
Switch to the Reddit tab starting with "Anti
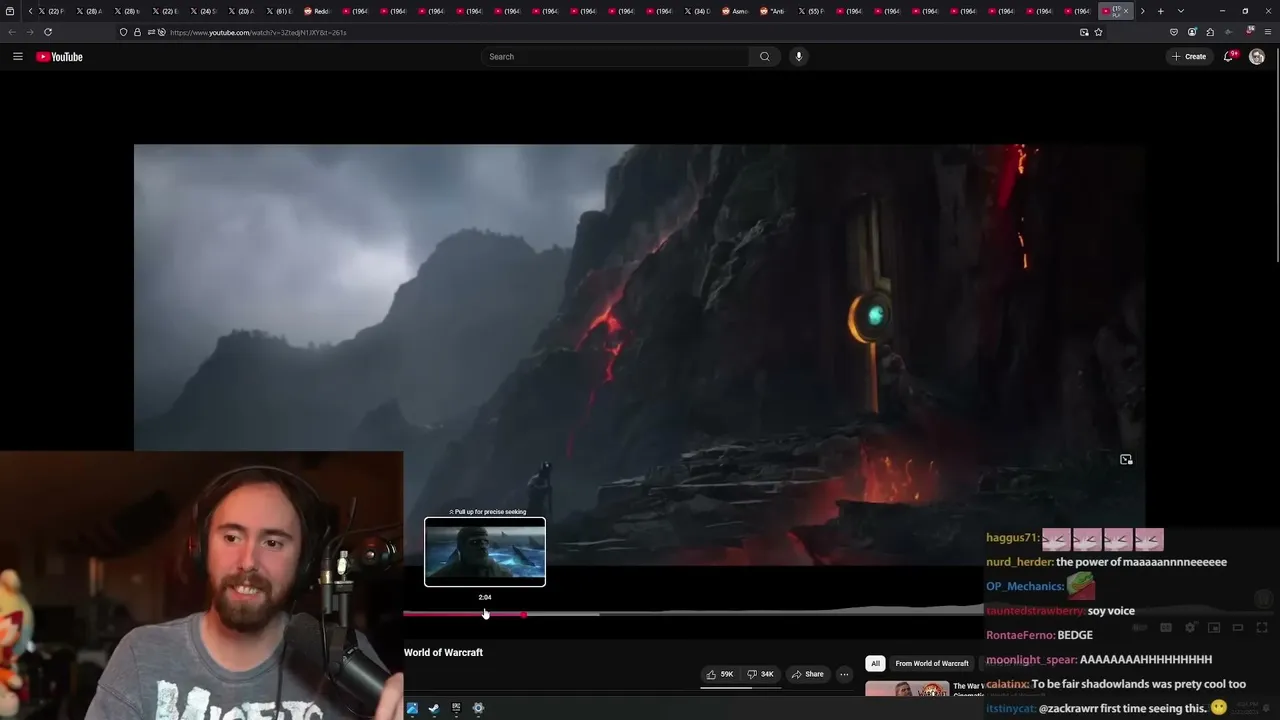(x=773, y=11)
